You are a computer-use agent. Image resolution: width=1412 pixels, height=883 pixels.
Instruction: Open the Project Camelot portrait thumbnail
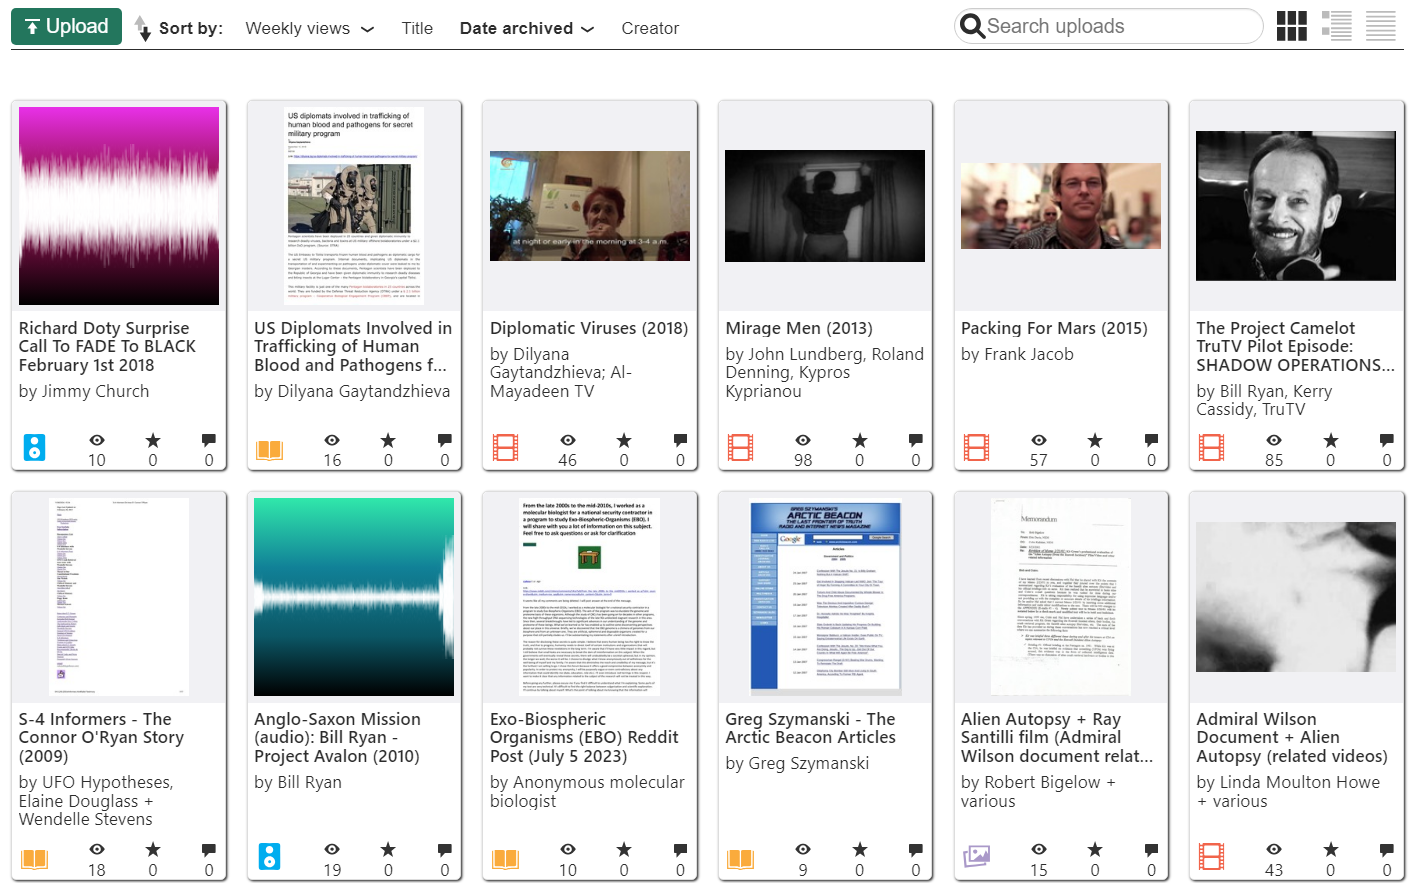click(1296, 206)
